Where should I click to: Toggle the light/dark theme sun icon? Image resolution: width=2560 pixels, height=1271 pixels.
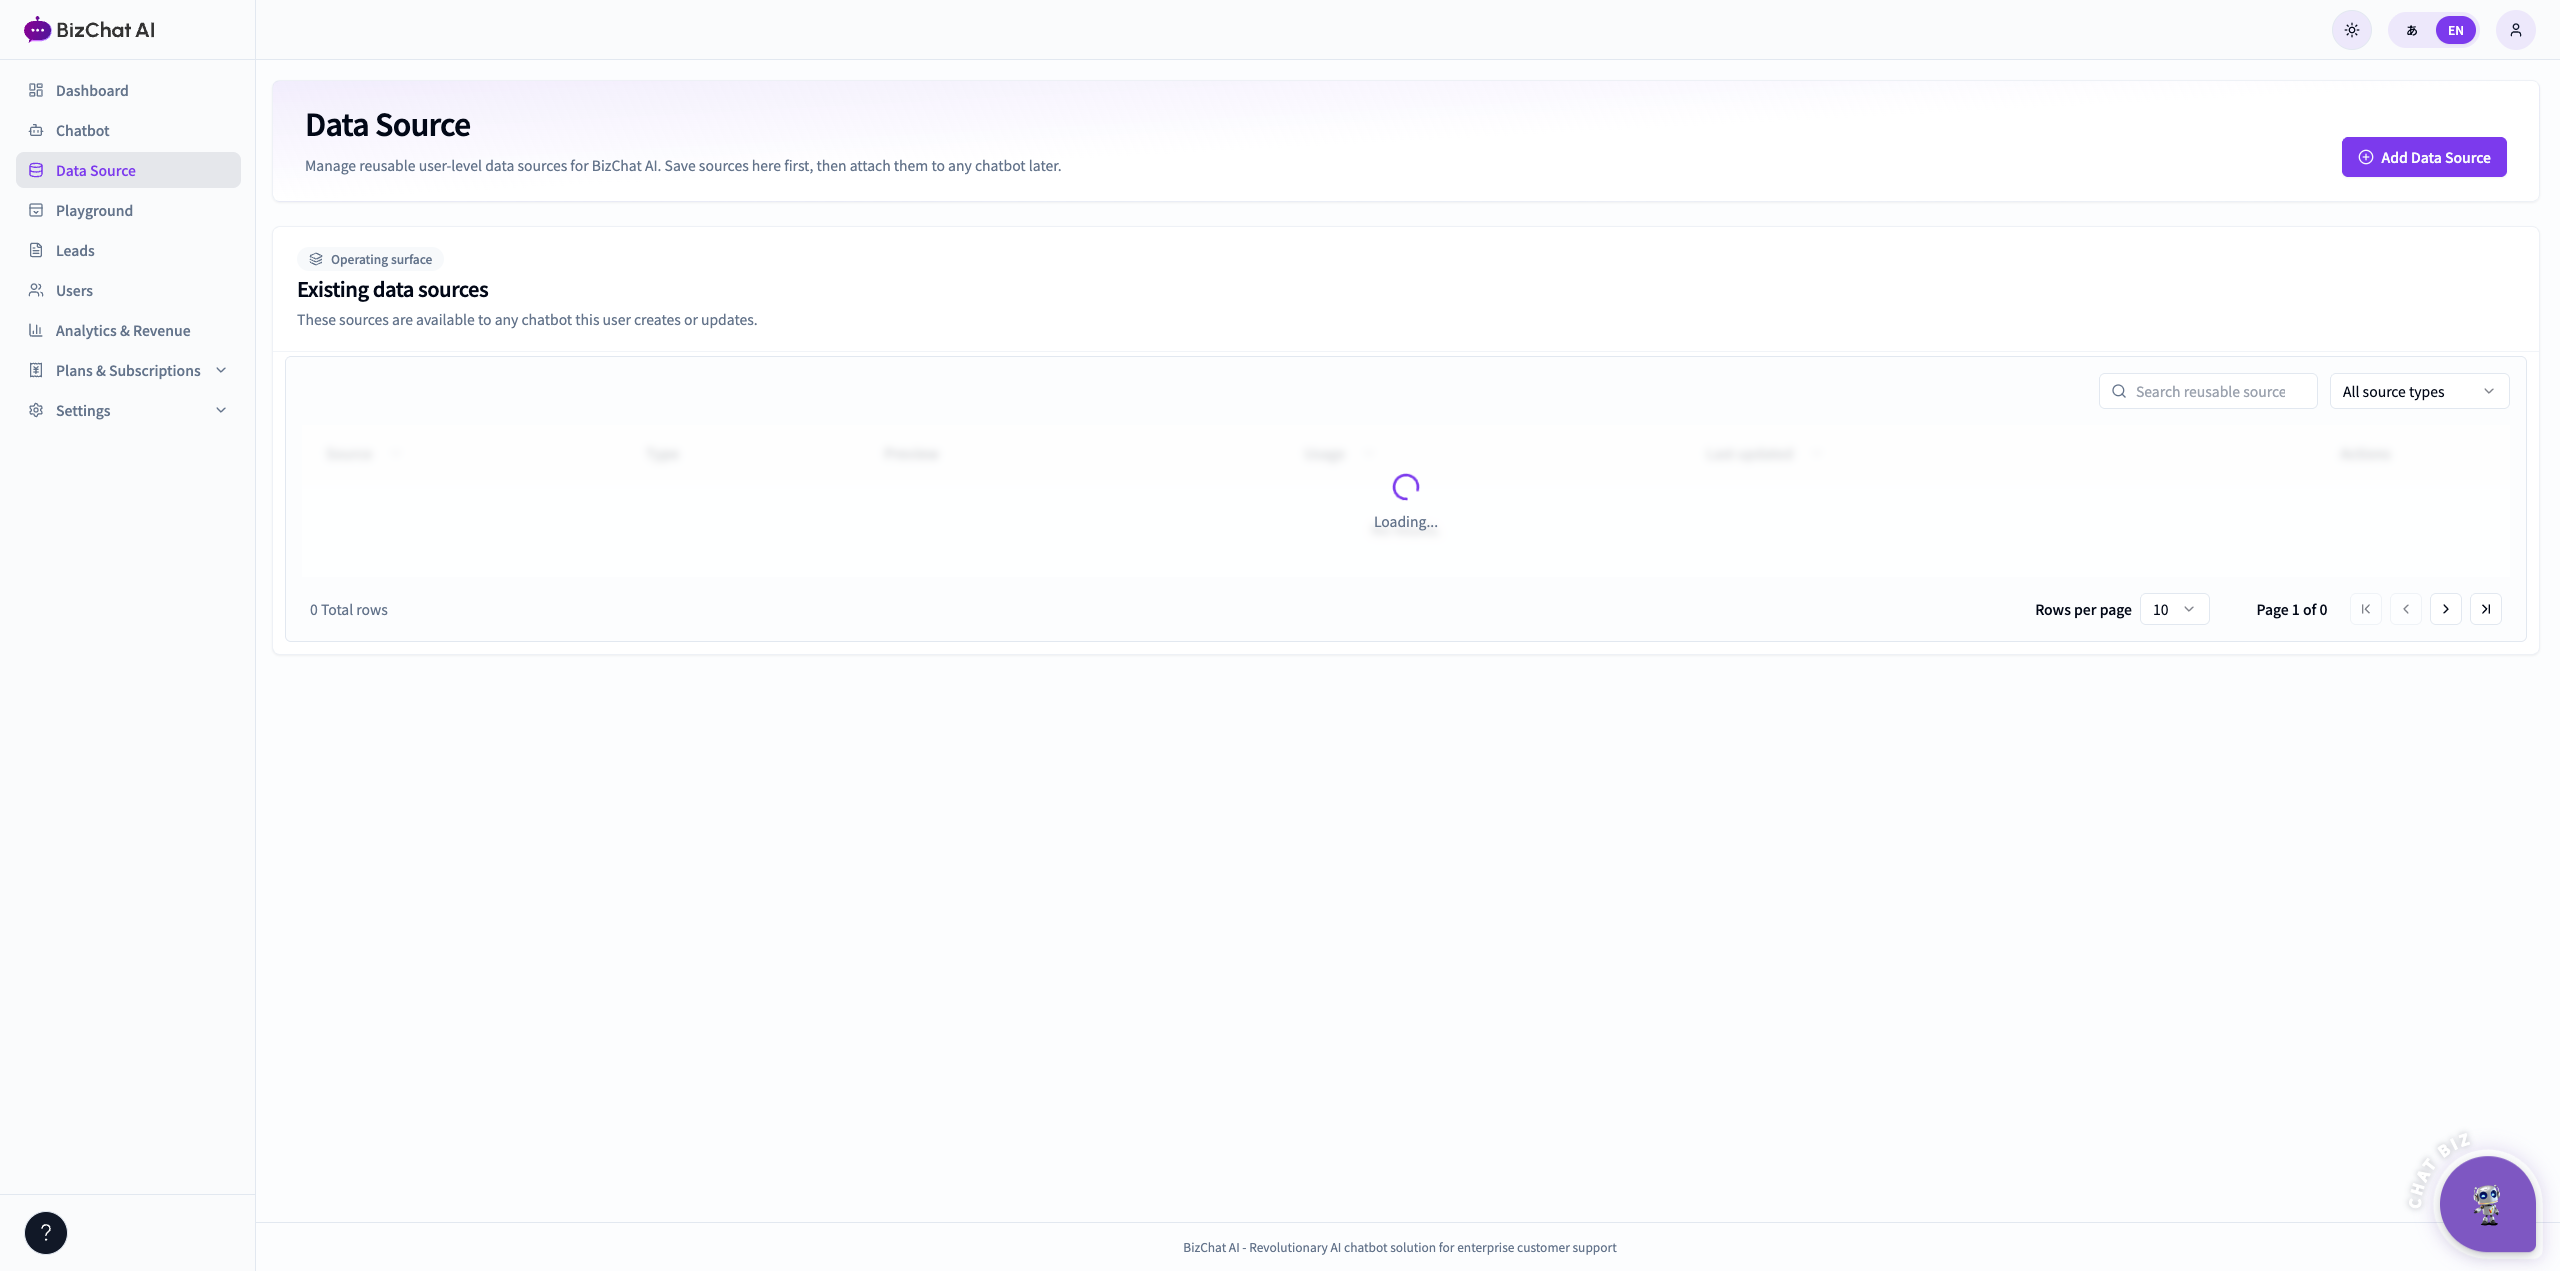pos(2352,30)
